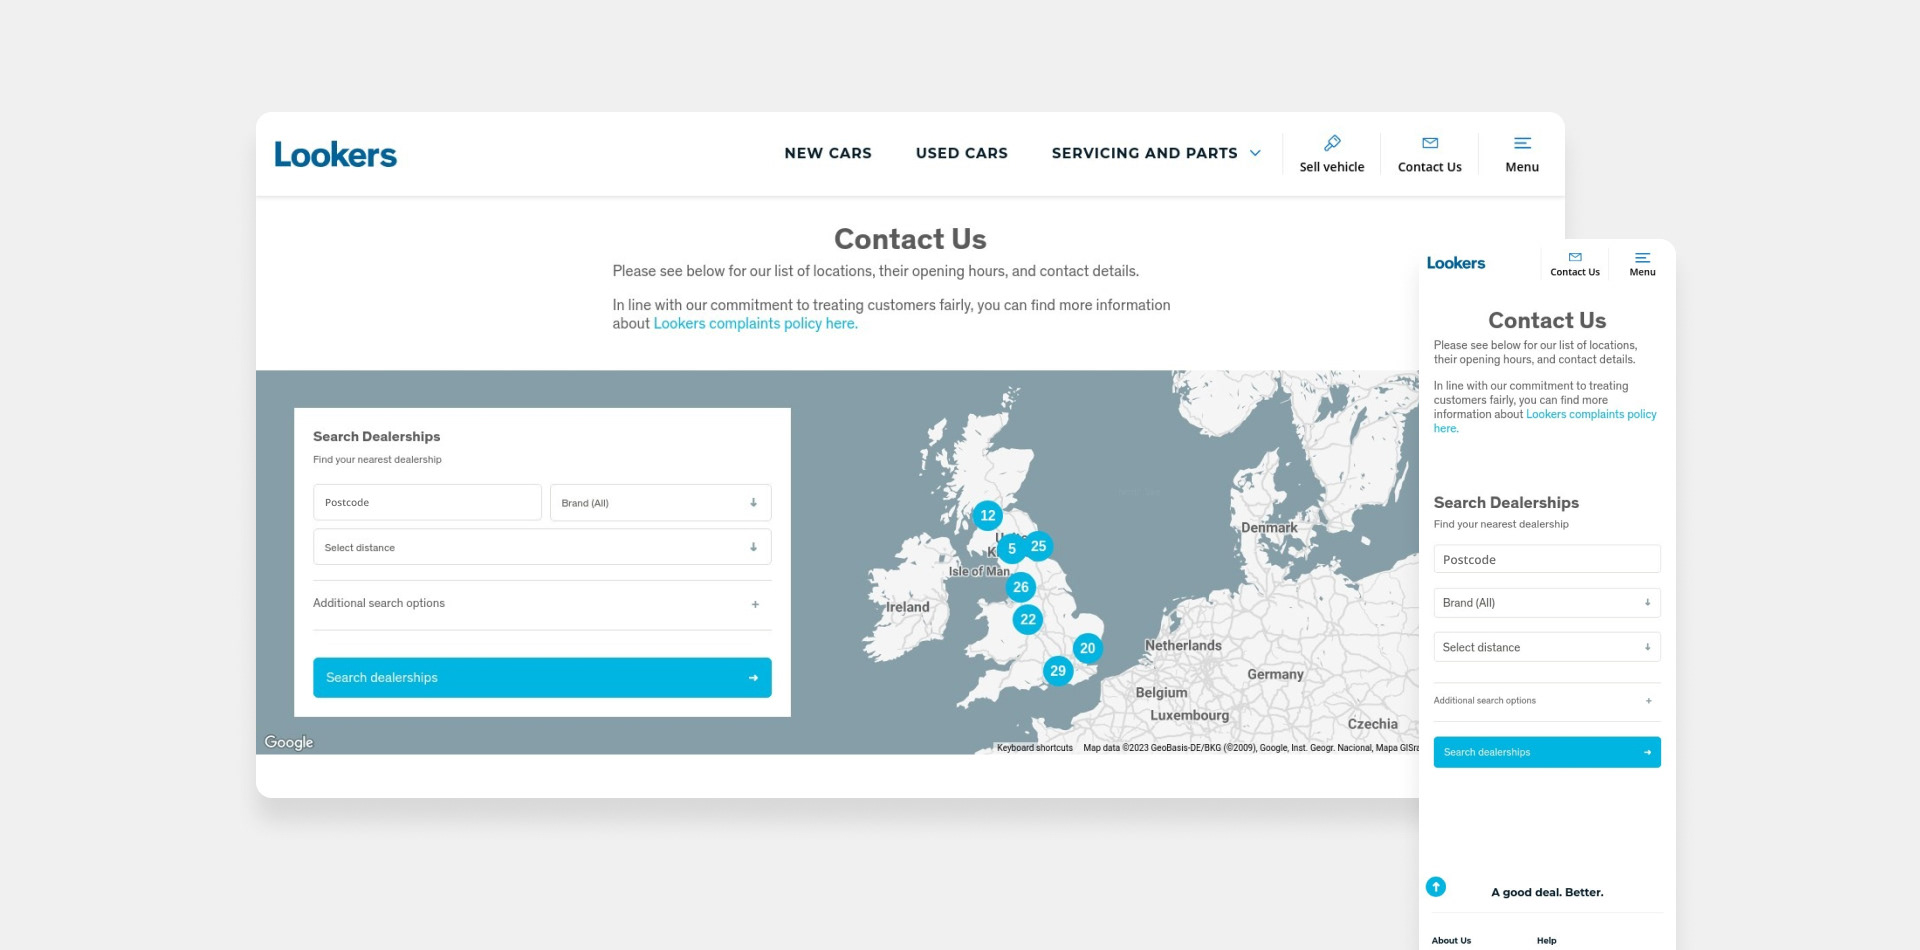Open the mobile Select distance dropdown
This screenshot has width=1920, height=950.
pyautogui.click(x=1547, y=647)
